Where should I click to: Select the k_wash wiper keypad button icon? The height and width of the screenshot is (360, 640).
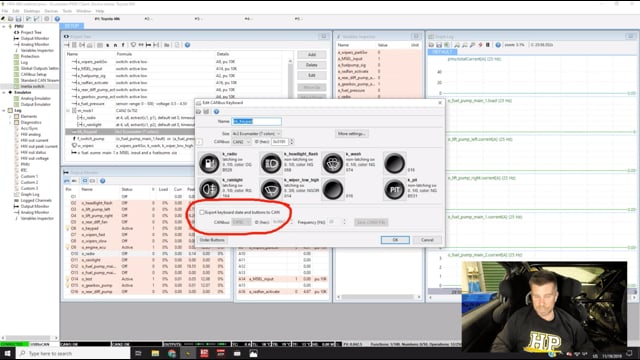(333, 164)
